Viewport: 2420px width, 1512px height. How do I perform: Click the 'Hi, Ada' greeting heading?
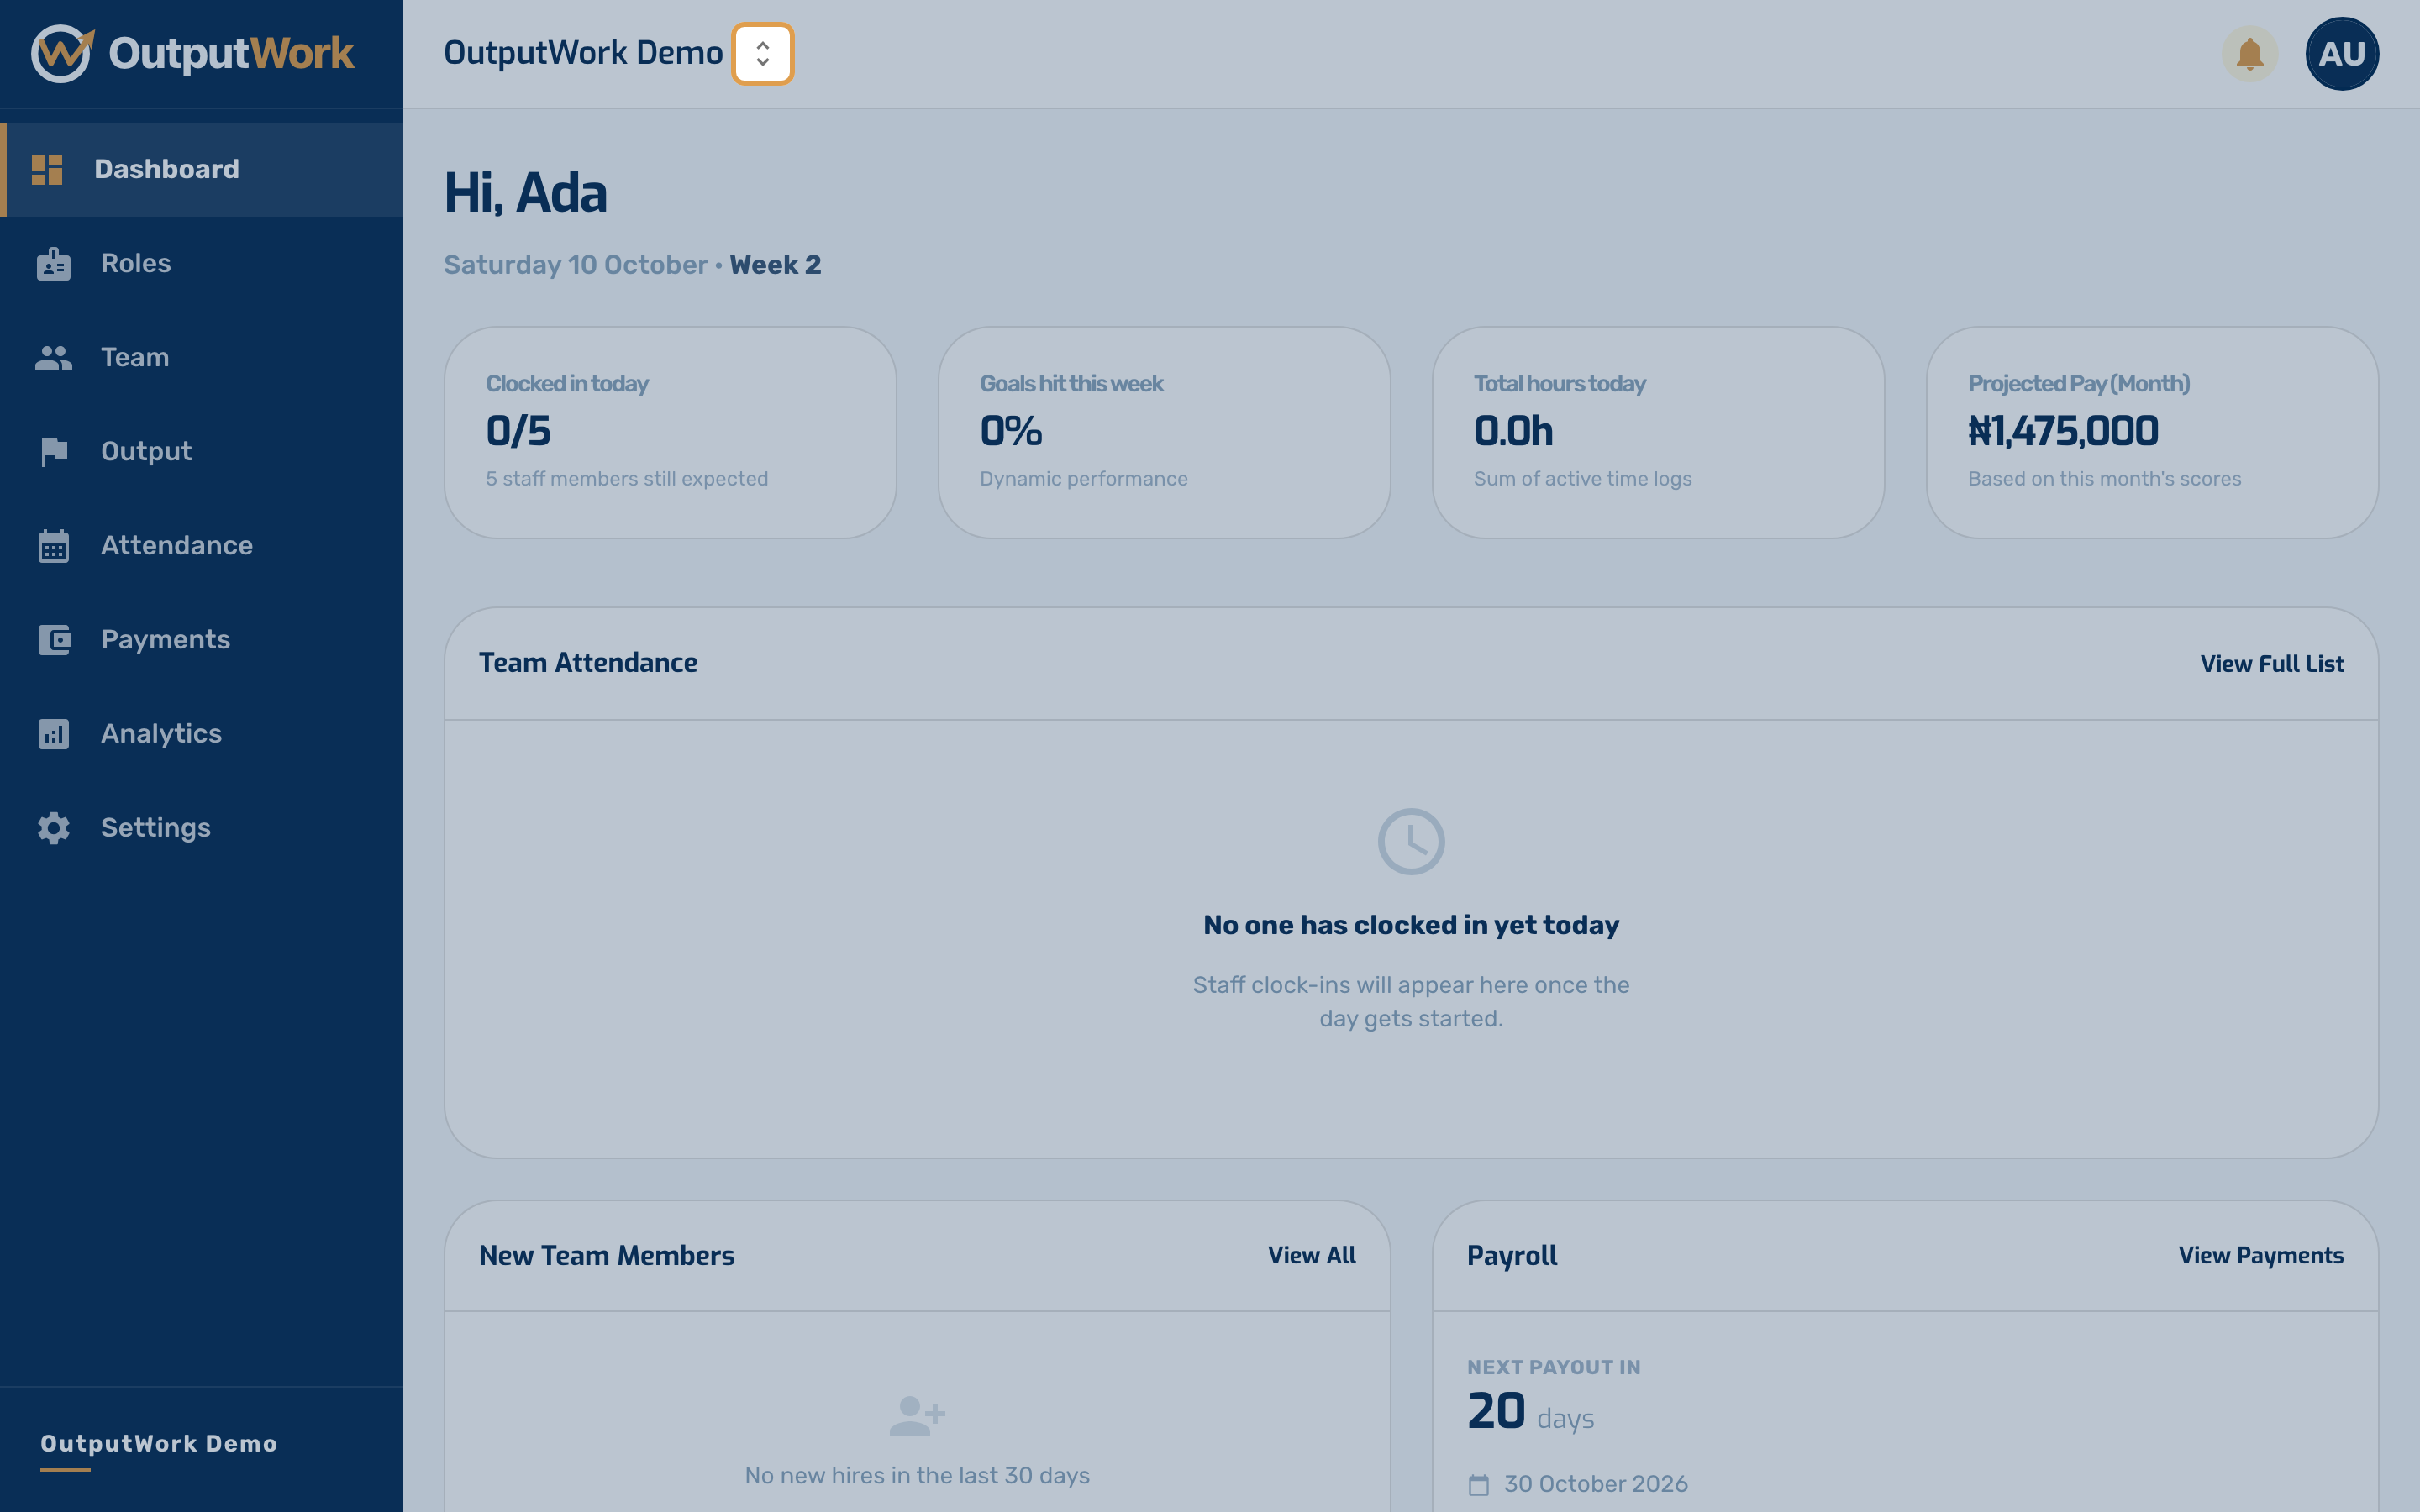(x=526, y=193)
